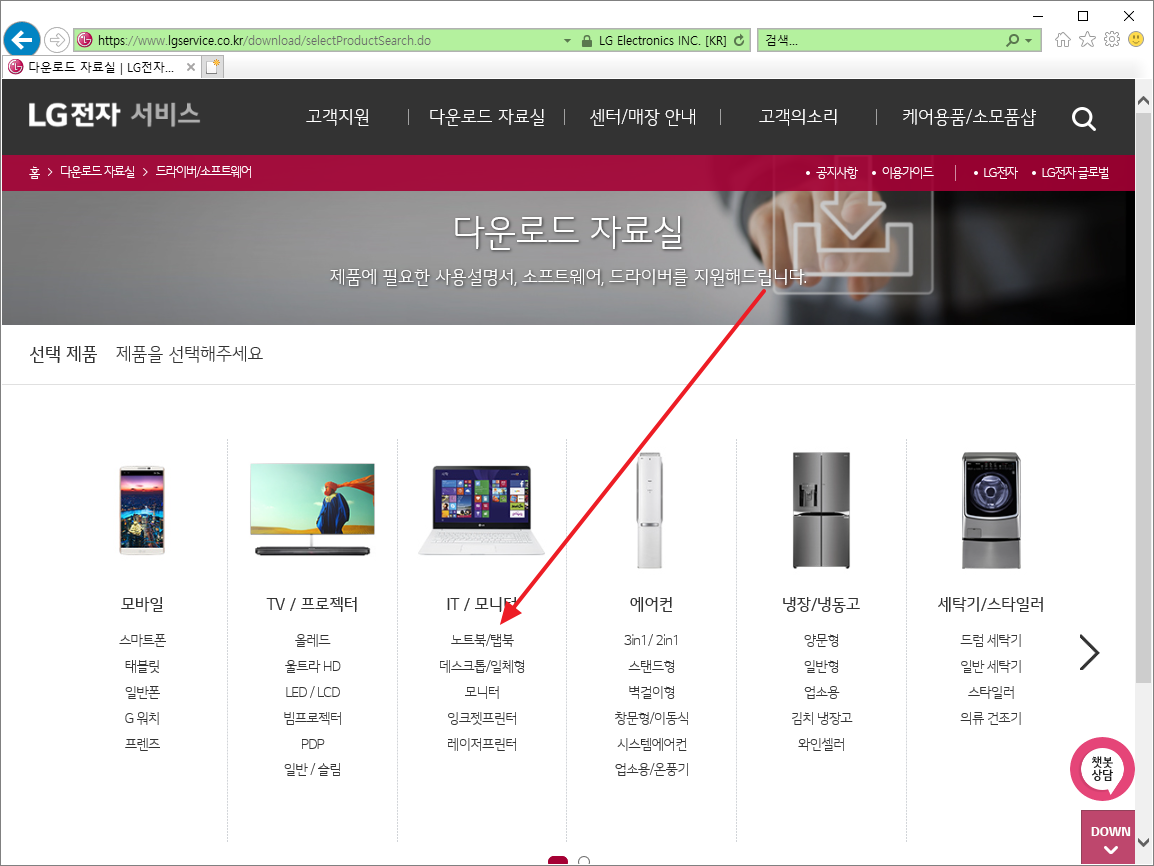Select the first carousel page indicator
The width and height of the screenshot is (1154, 866).
(x=558, y=860)
